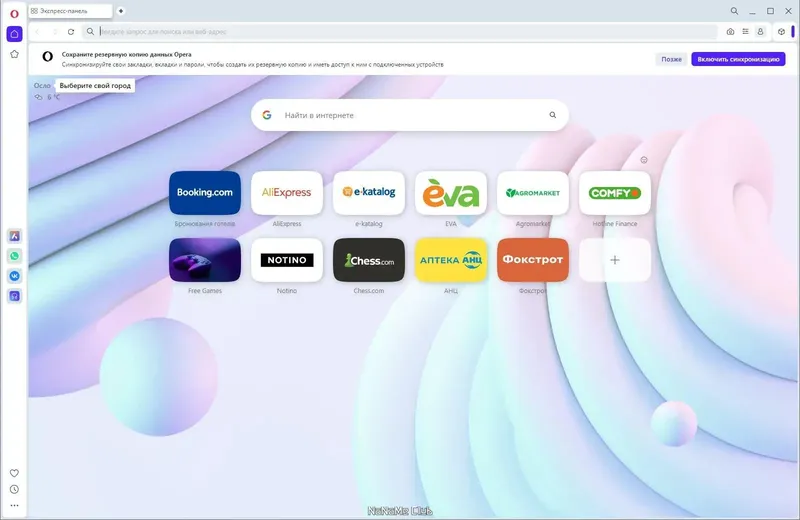Image resolution: width=800 pixels, height=520 pixels.
Task: Open the heart pinboards icon
Action: click(14, 473)
